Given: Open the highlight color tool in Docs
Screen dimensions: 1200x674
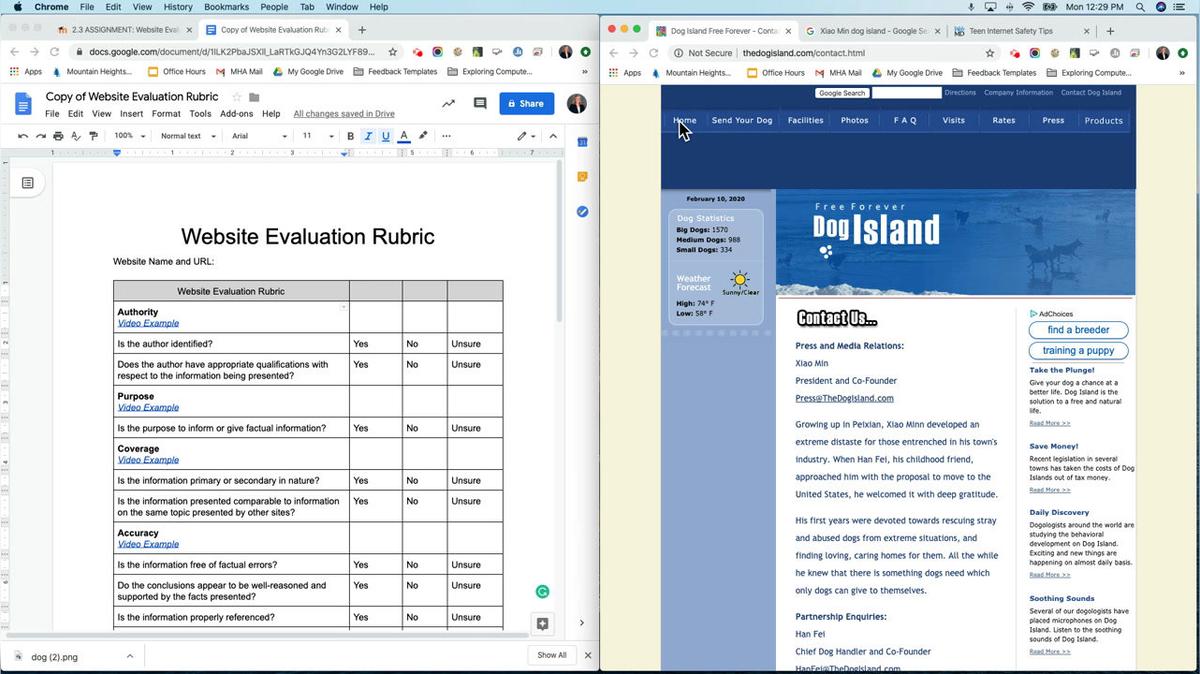Looking at the screenshot, I should (423, 136).
